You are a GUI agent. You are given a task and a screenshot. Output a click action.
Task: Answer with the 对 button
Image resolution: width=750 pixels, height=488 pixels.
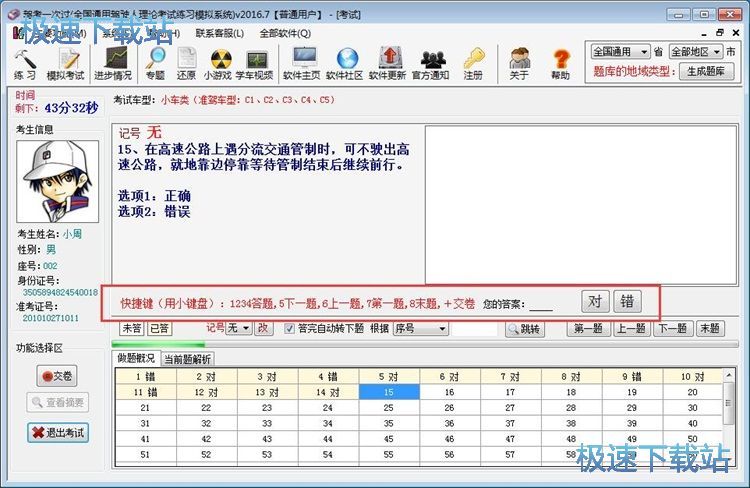tap(595, 302)
